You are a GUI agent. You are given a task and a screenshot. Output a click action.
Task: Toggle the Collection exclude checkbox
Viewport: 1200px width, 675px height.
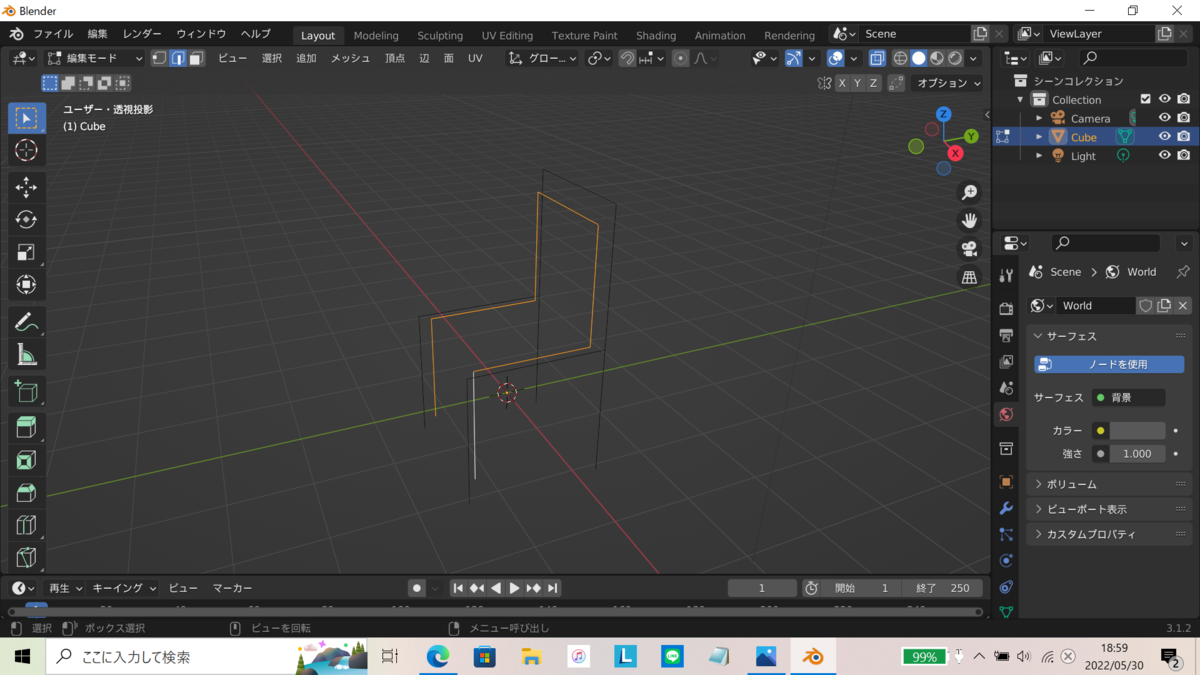tap(1146, 99)
